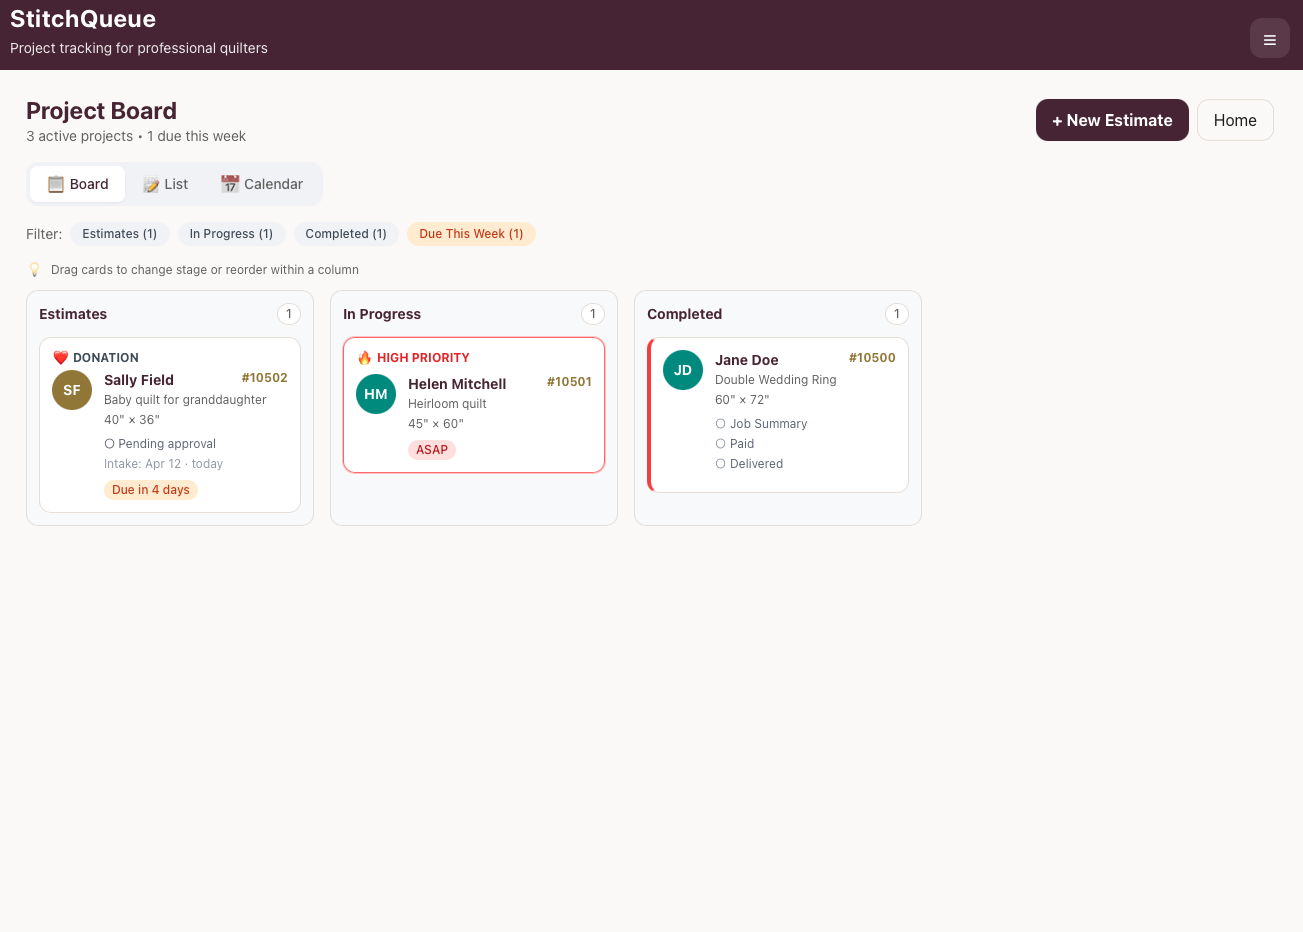Click the DONATION label
Screen dimensions: 1303x932
pyautogui.click(x=106, y=358)
